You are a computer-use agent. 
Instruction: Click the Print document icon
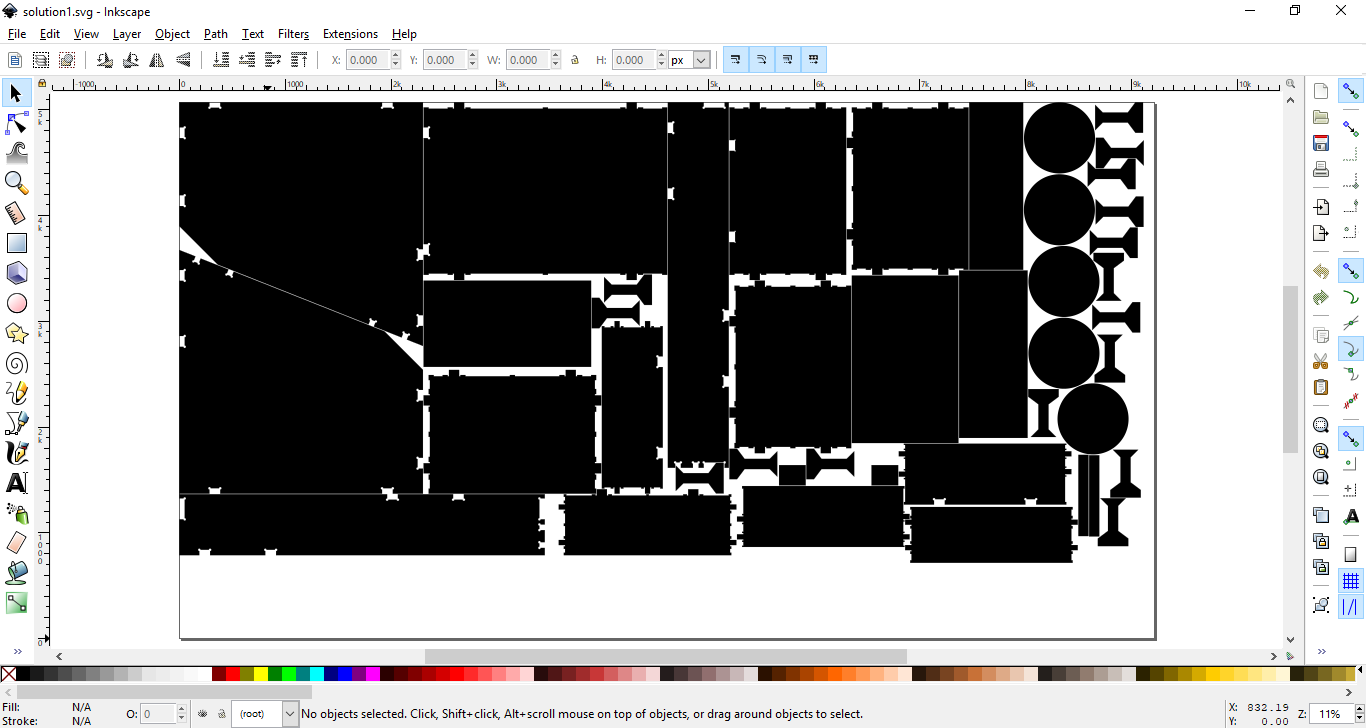pos(1321,169)
